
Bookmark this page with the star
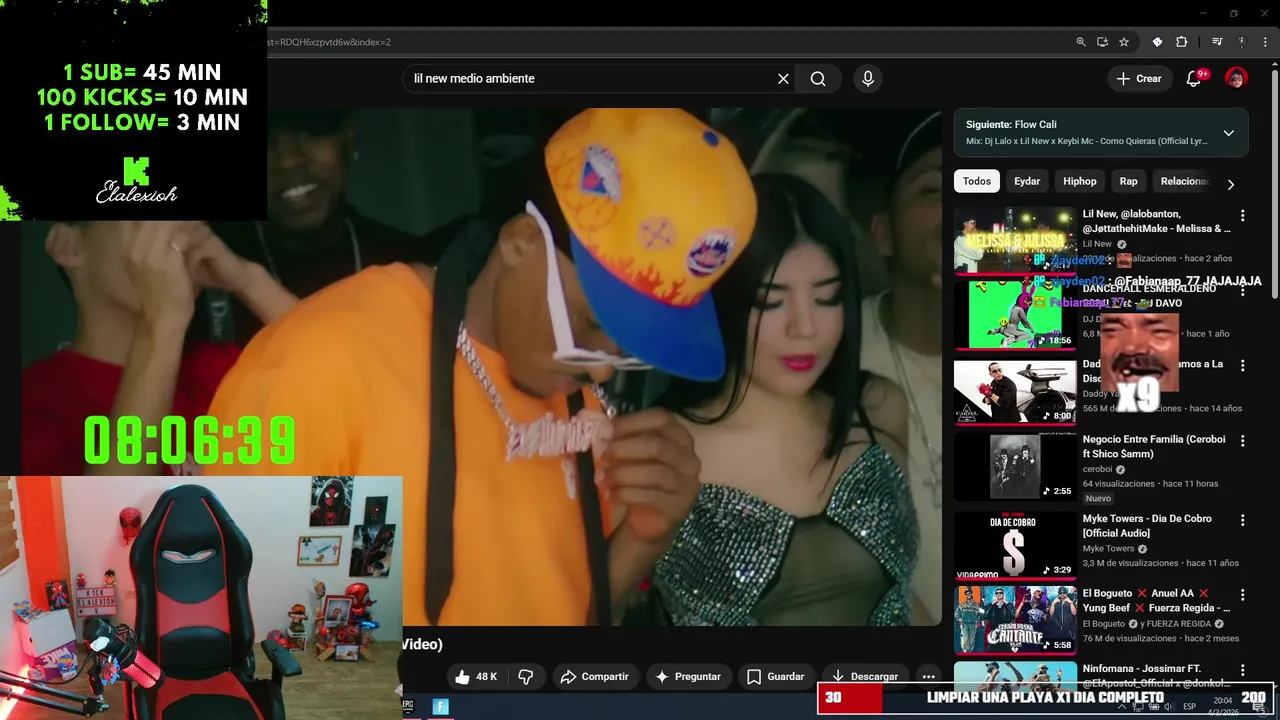tap(1124, 42)
